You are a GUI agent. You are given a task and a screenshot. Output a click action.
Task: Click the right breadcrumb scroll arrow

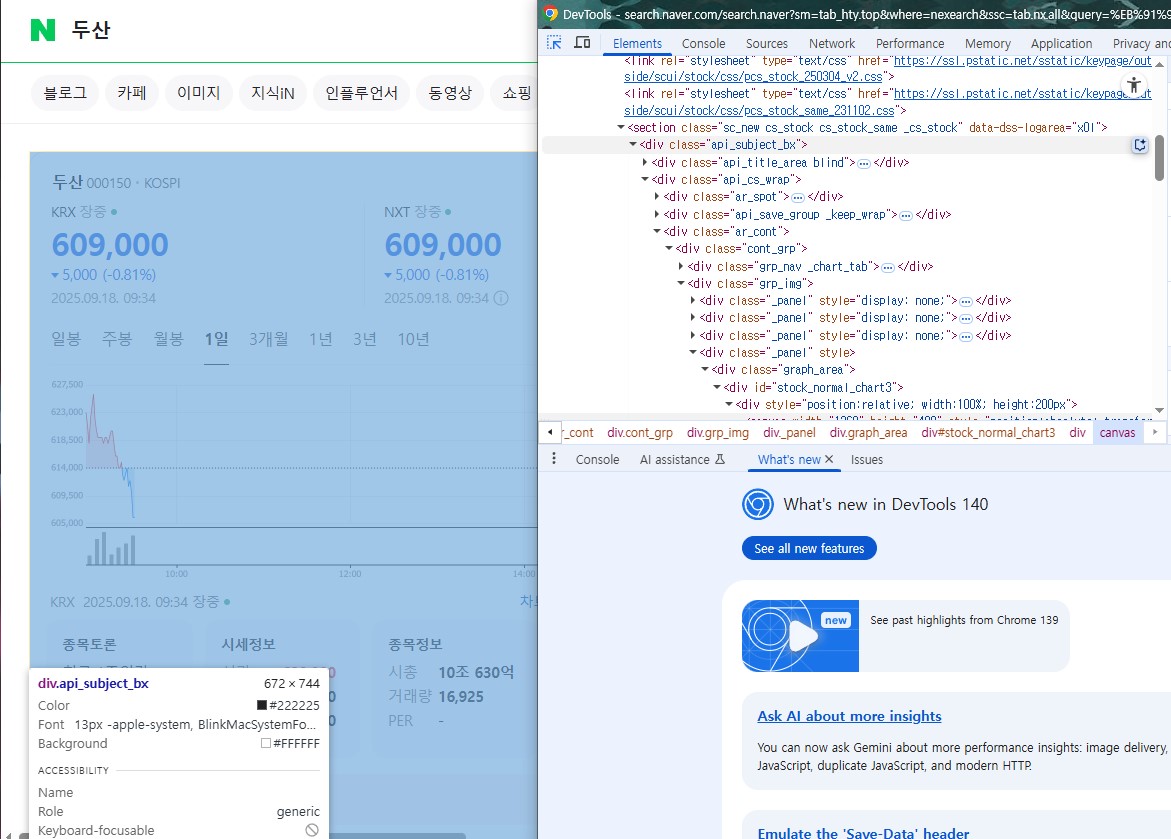pos(1155,432)
